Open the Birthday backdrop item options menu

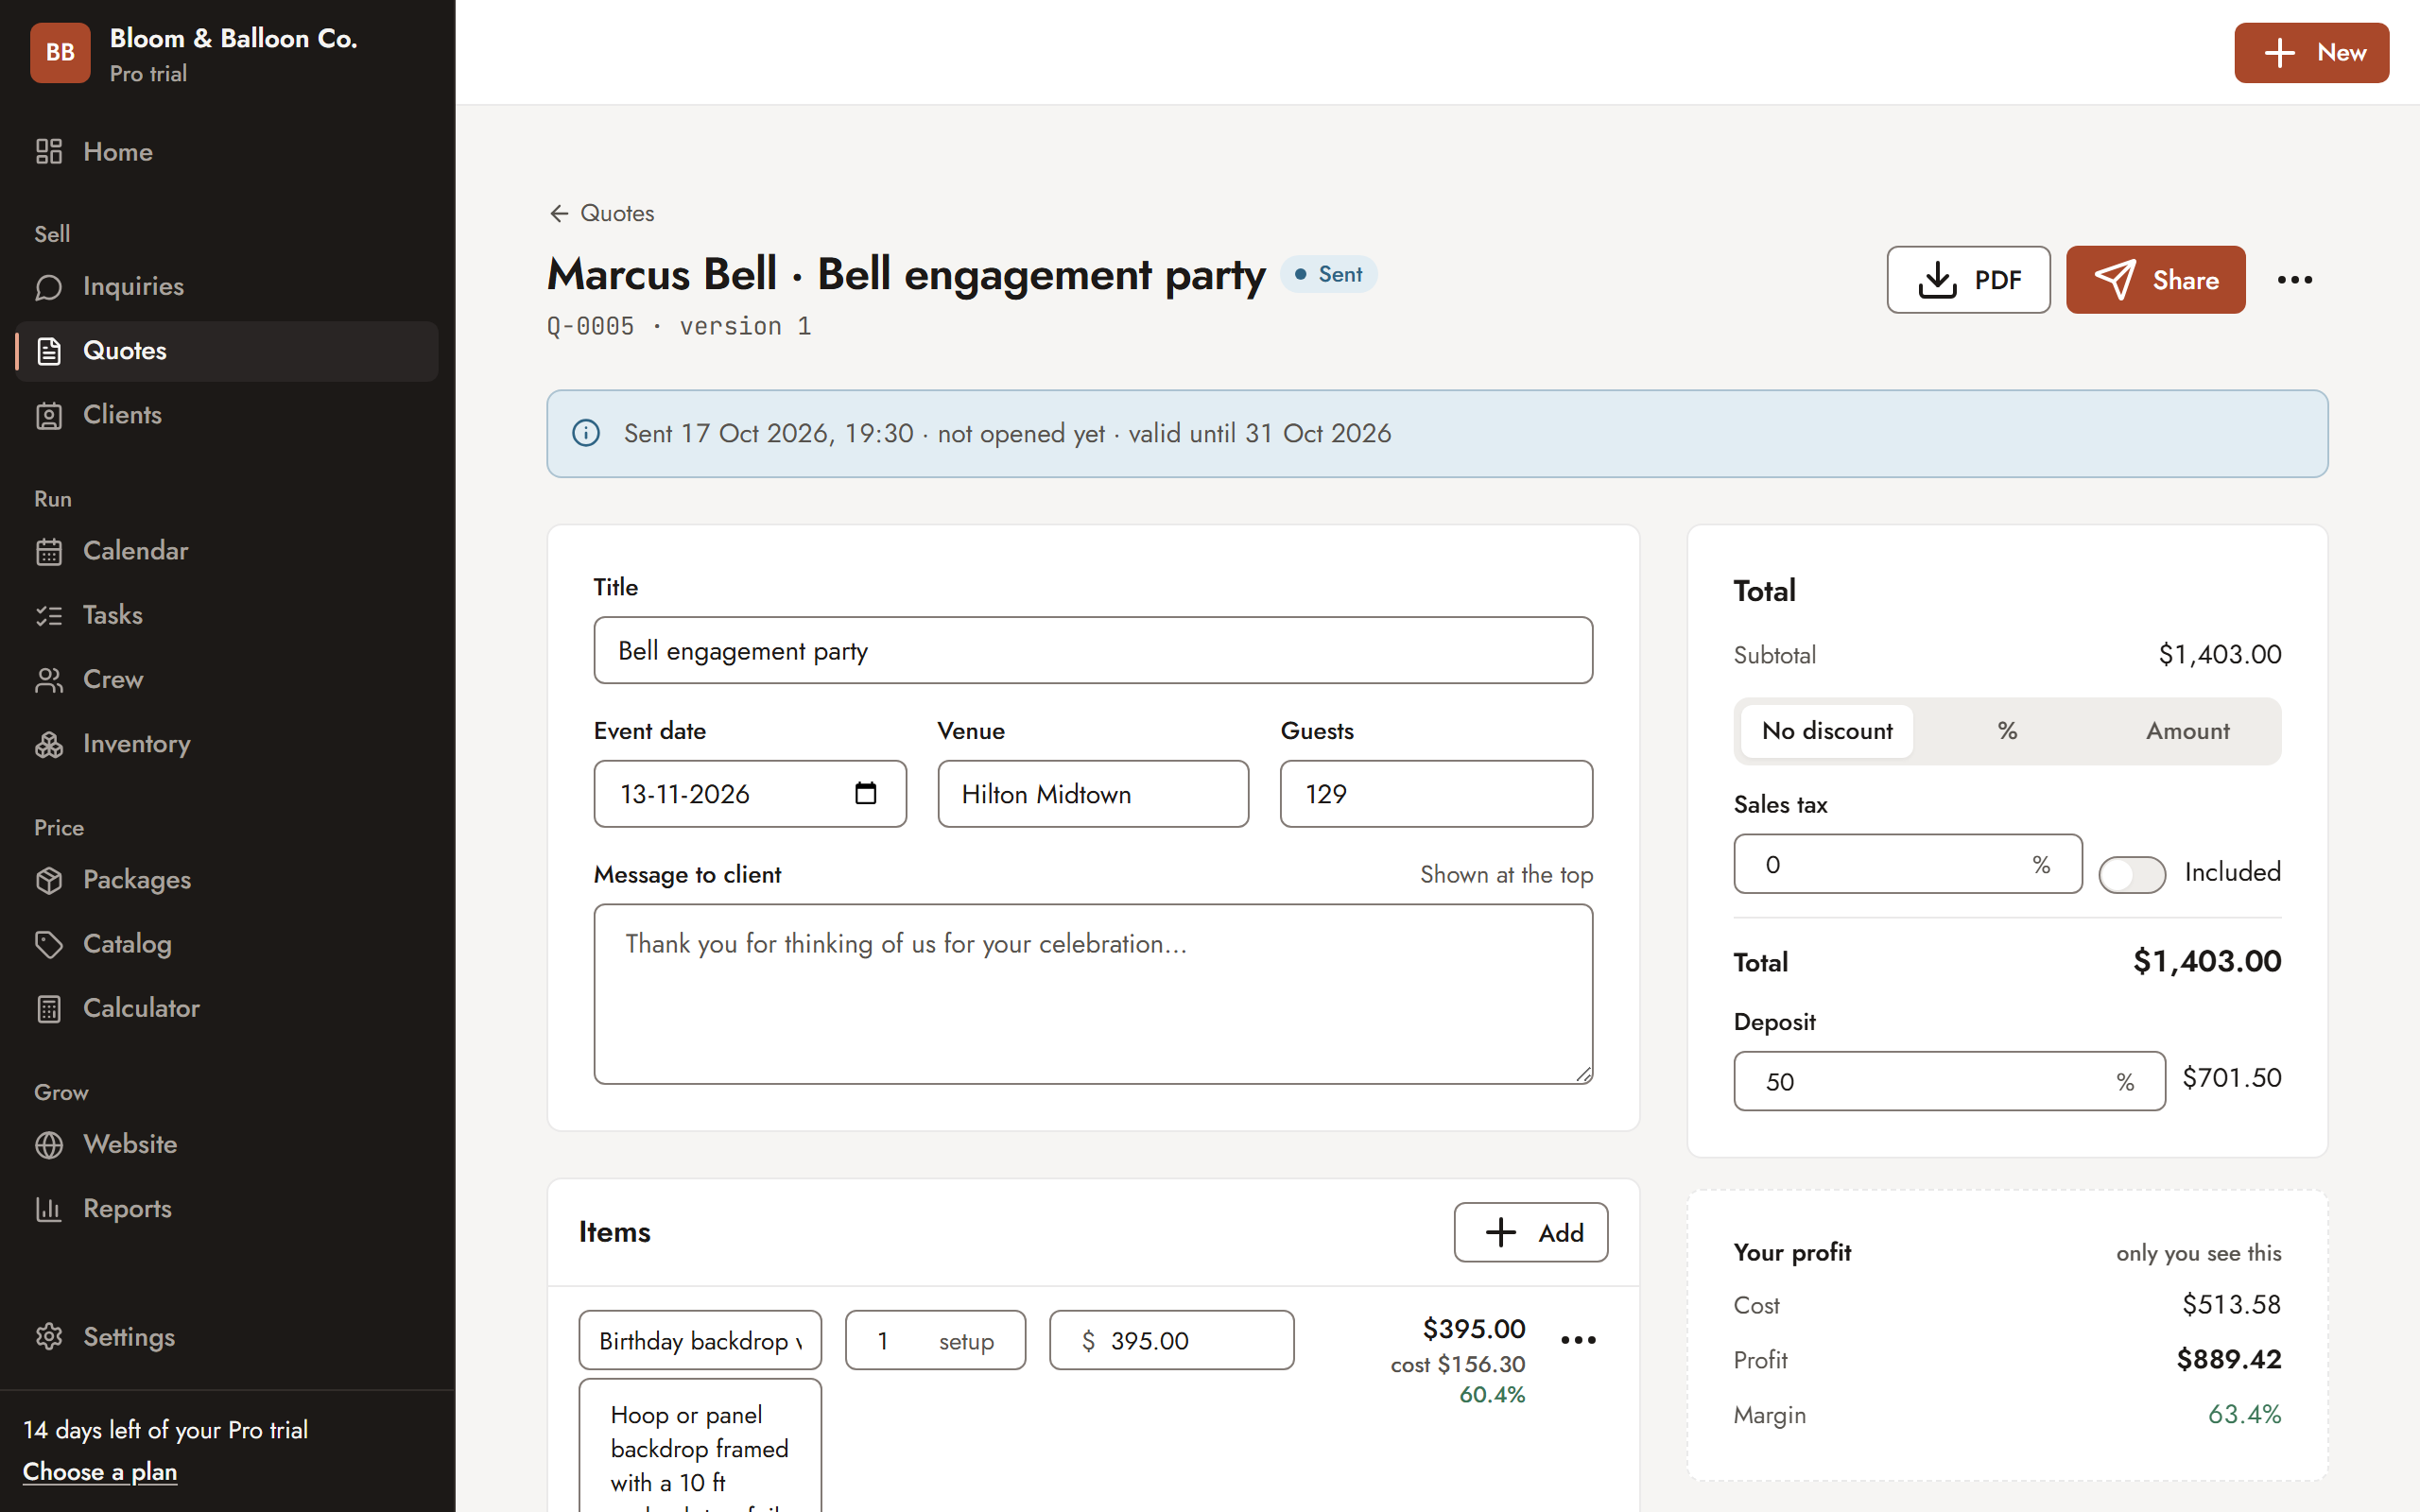click(x=1578, y=1340)
